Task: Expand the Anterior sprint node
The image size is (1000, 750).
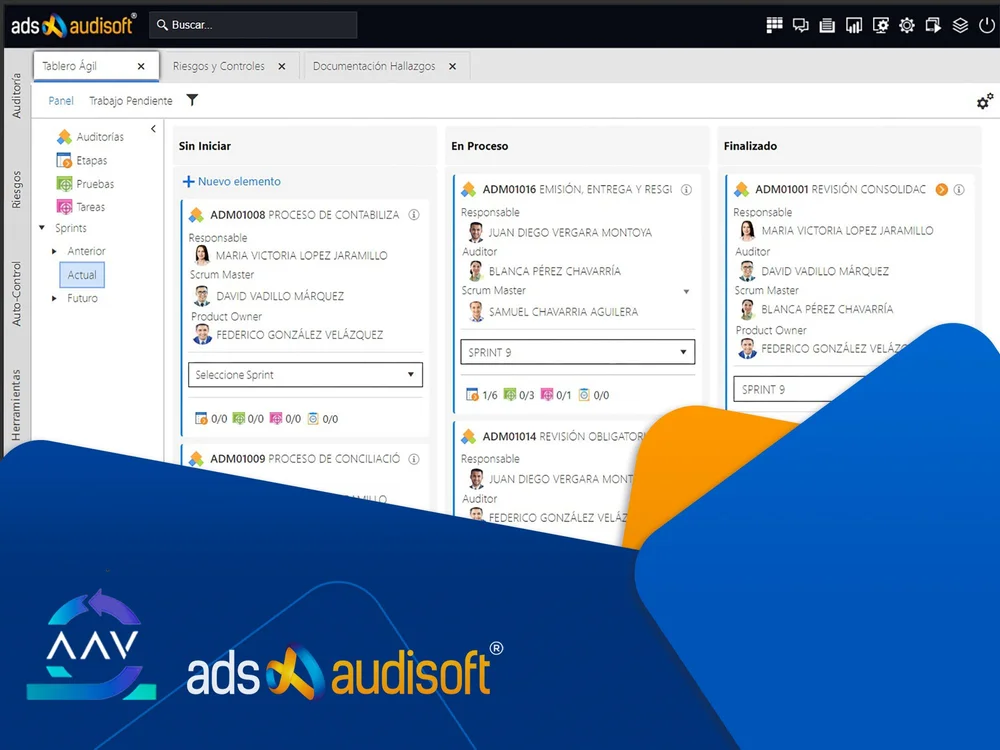Action: 54,251
